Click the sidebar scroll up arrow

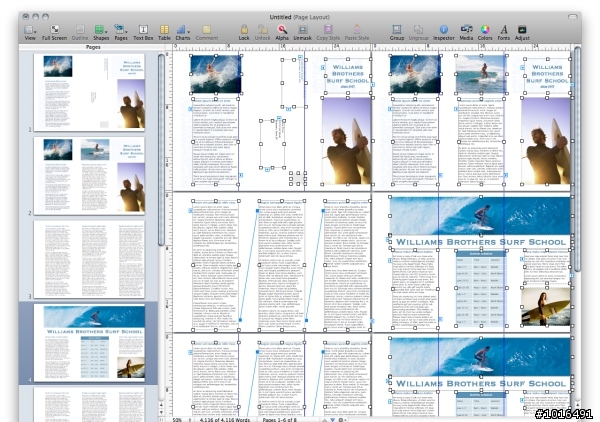(161, 404)
